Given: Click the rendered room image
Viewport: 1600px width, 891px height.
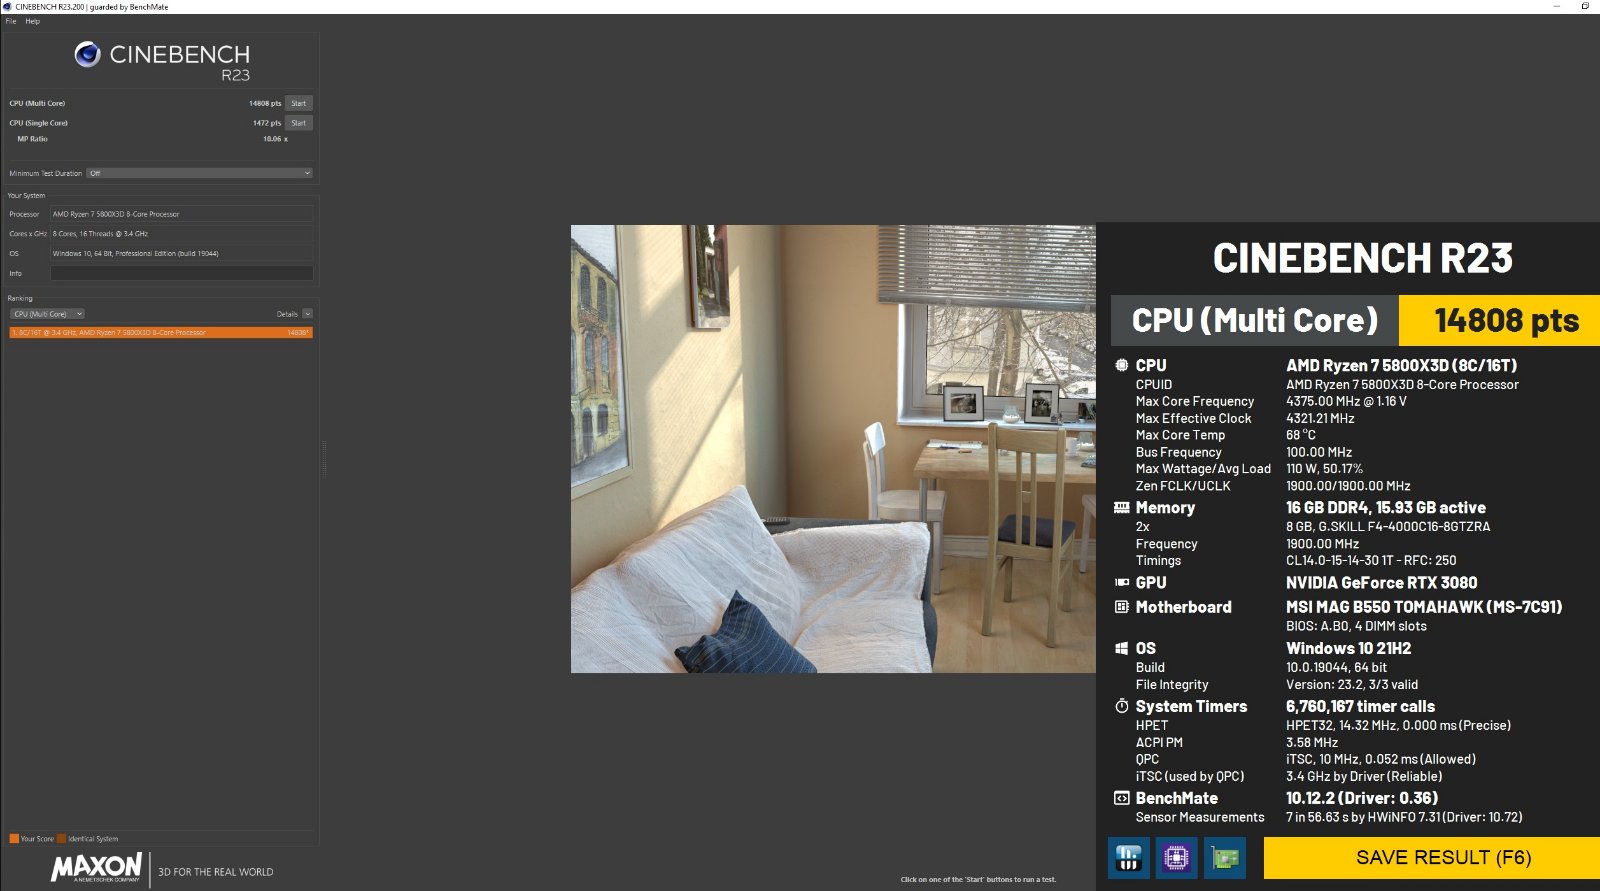Looking at the screenshot, I should point(833,449).
